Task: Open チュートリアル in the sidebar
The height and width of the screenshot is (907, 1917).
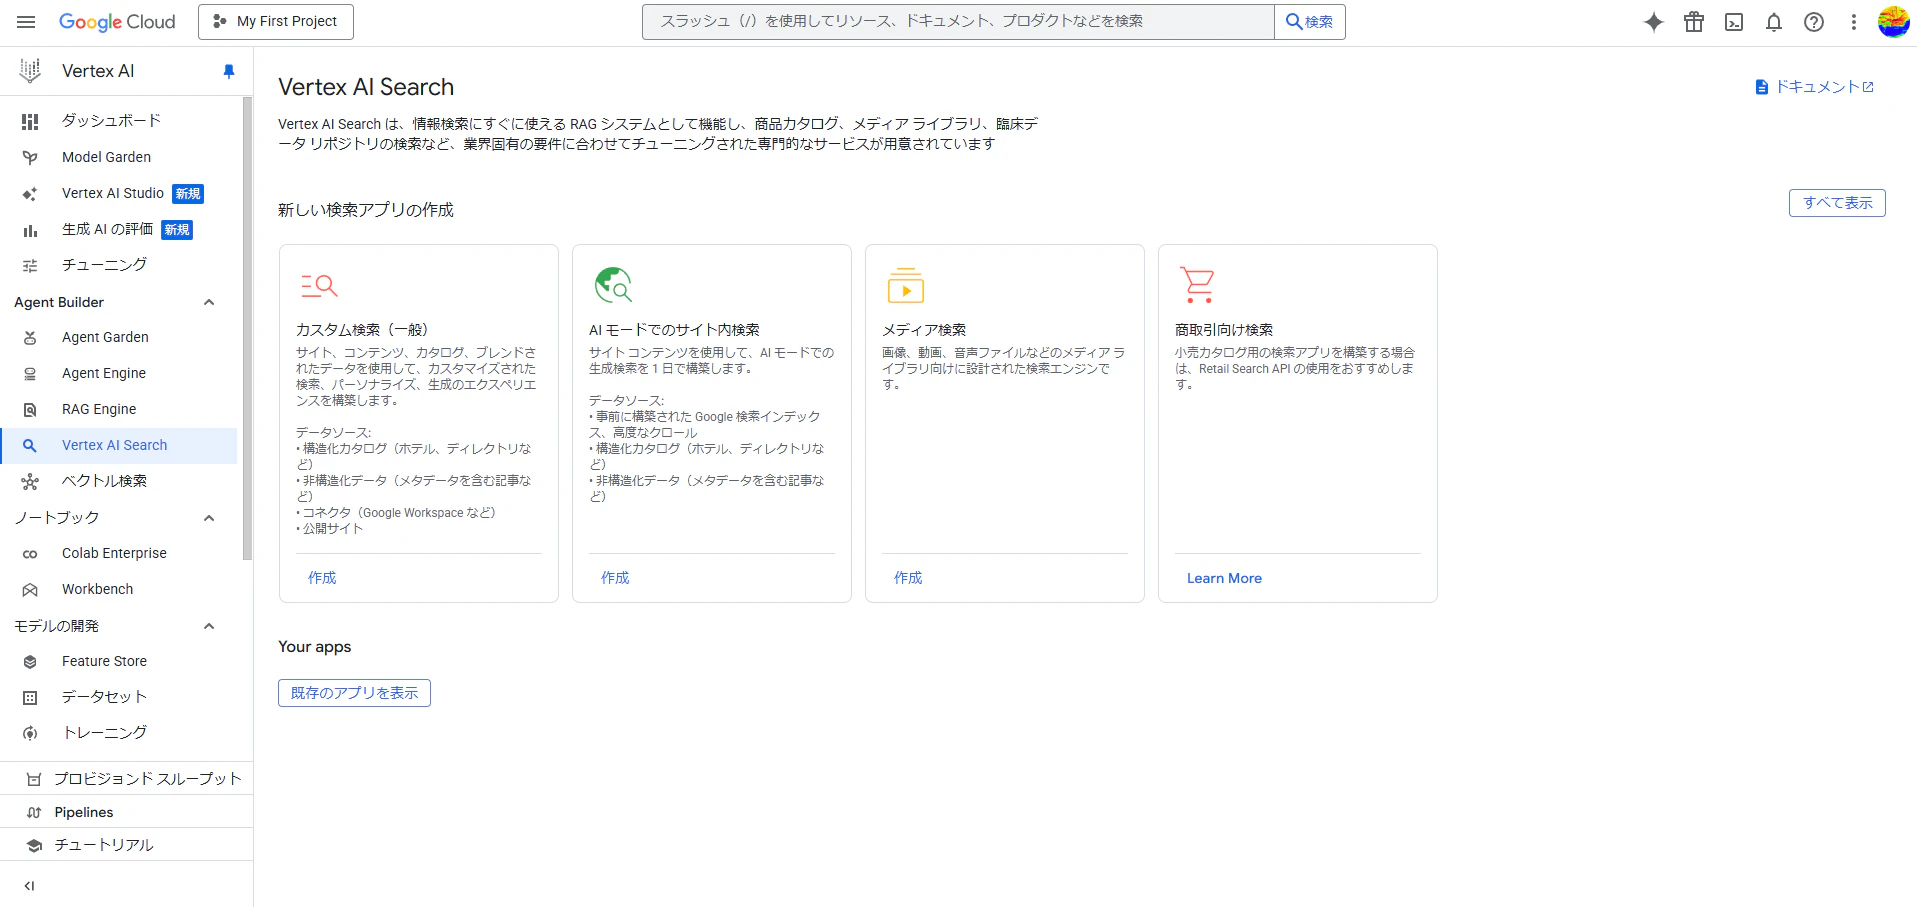Action: [126, 845]
